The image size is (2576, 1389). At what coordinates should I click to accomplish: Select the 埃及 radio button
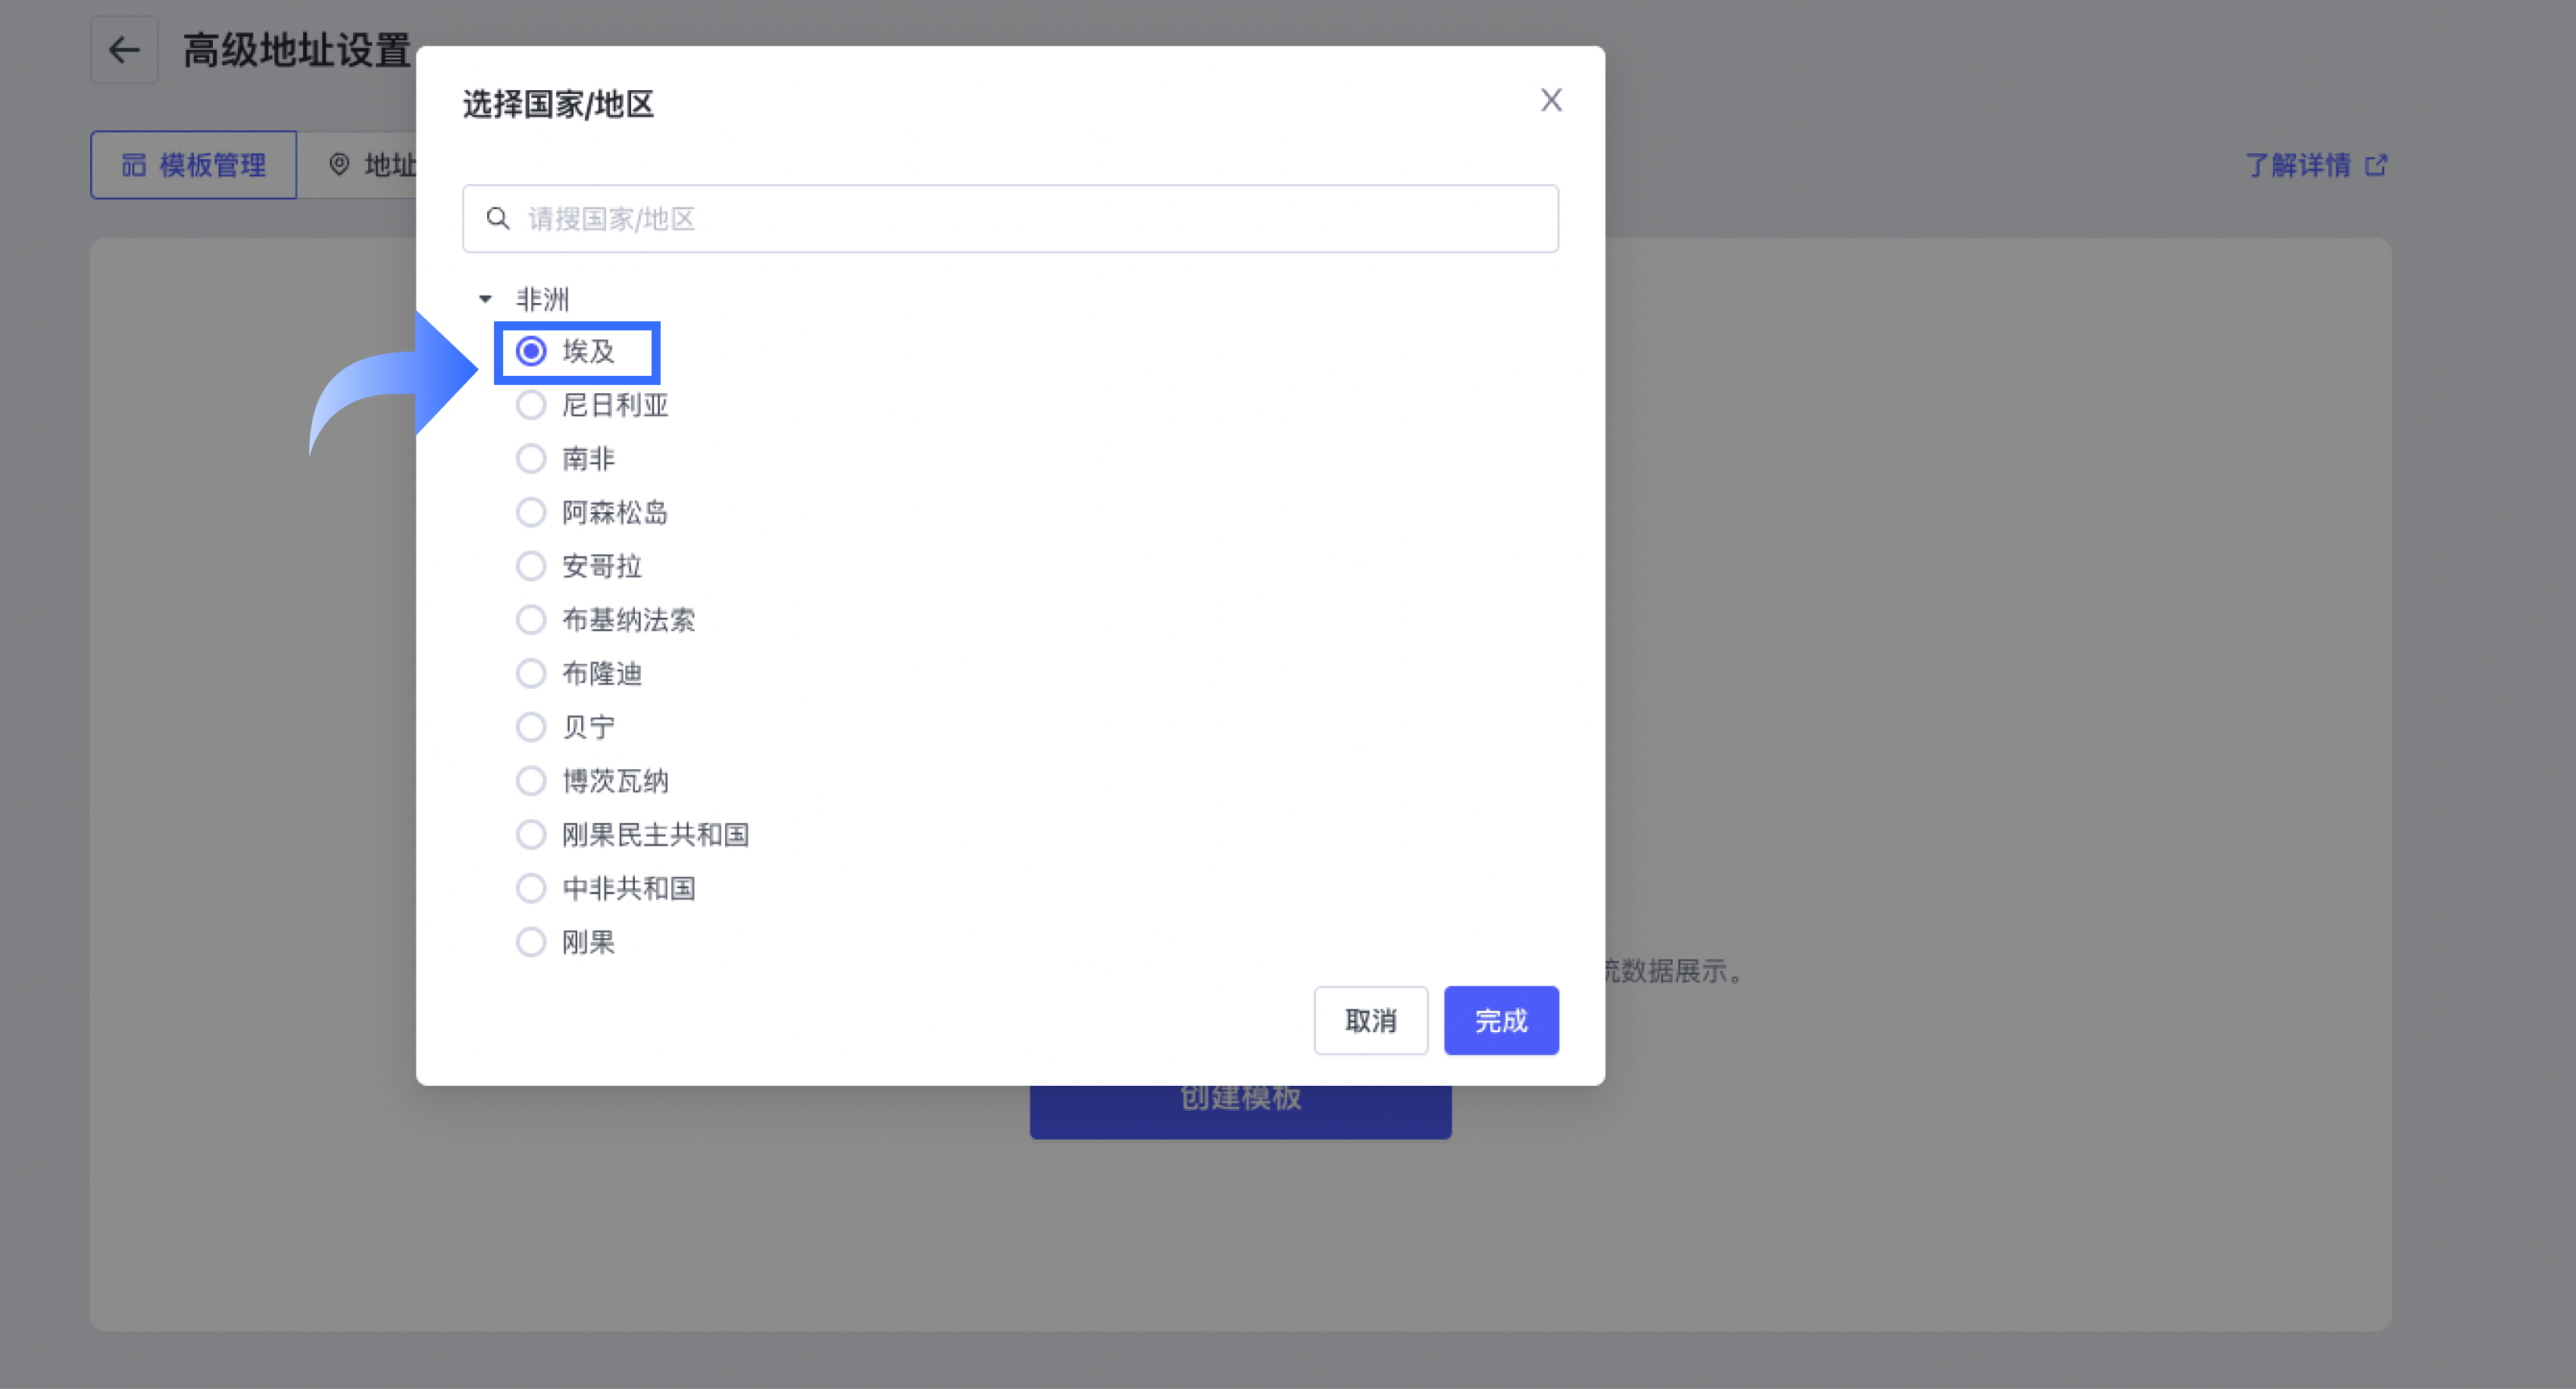pyautogui.click(x=531, y=351)
